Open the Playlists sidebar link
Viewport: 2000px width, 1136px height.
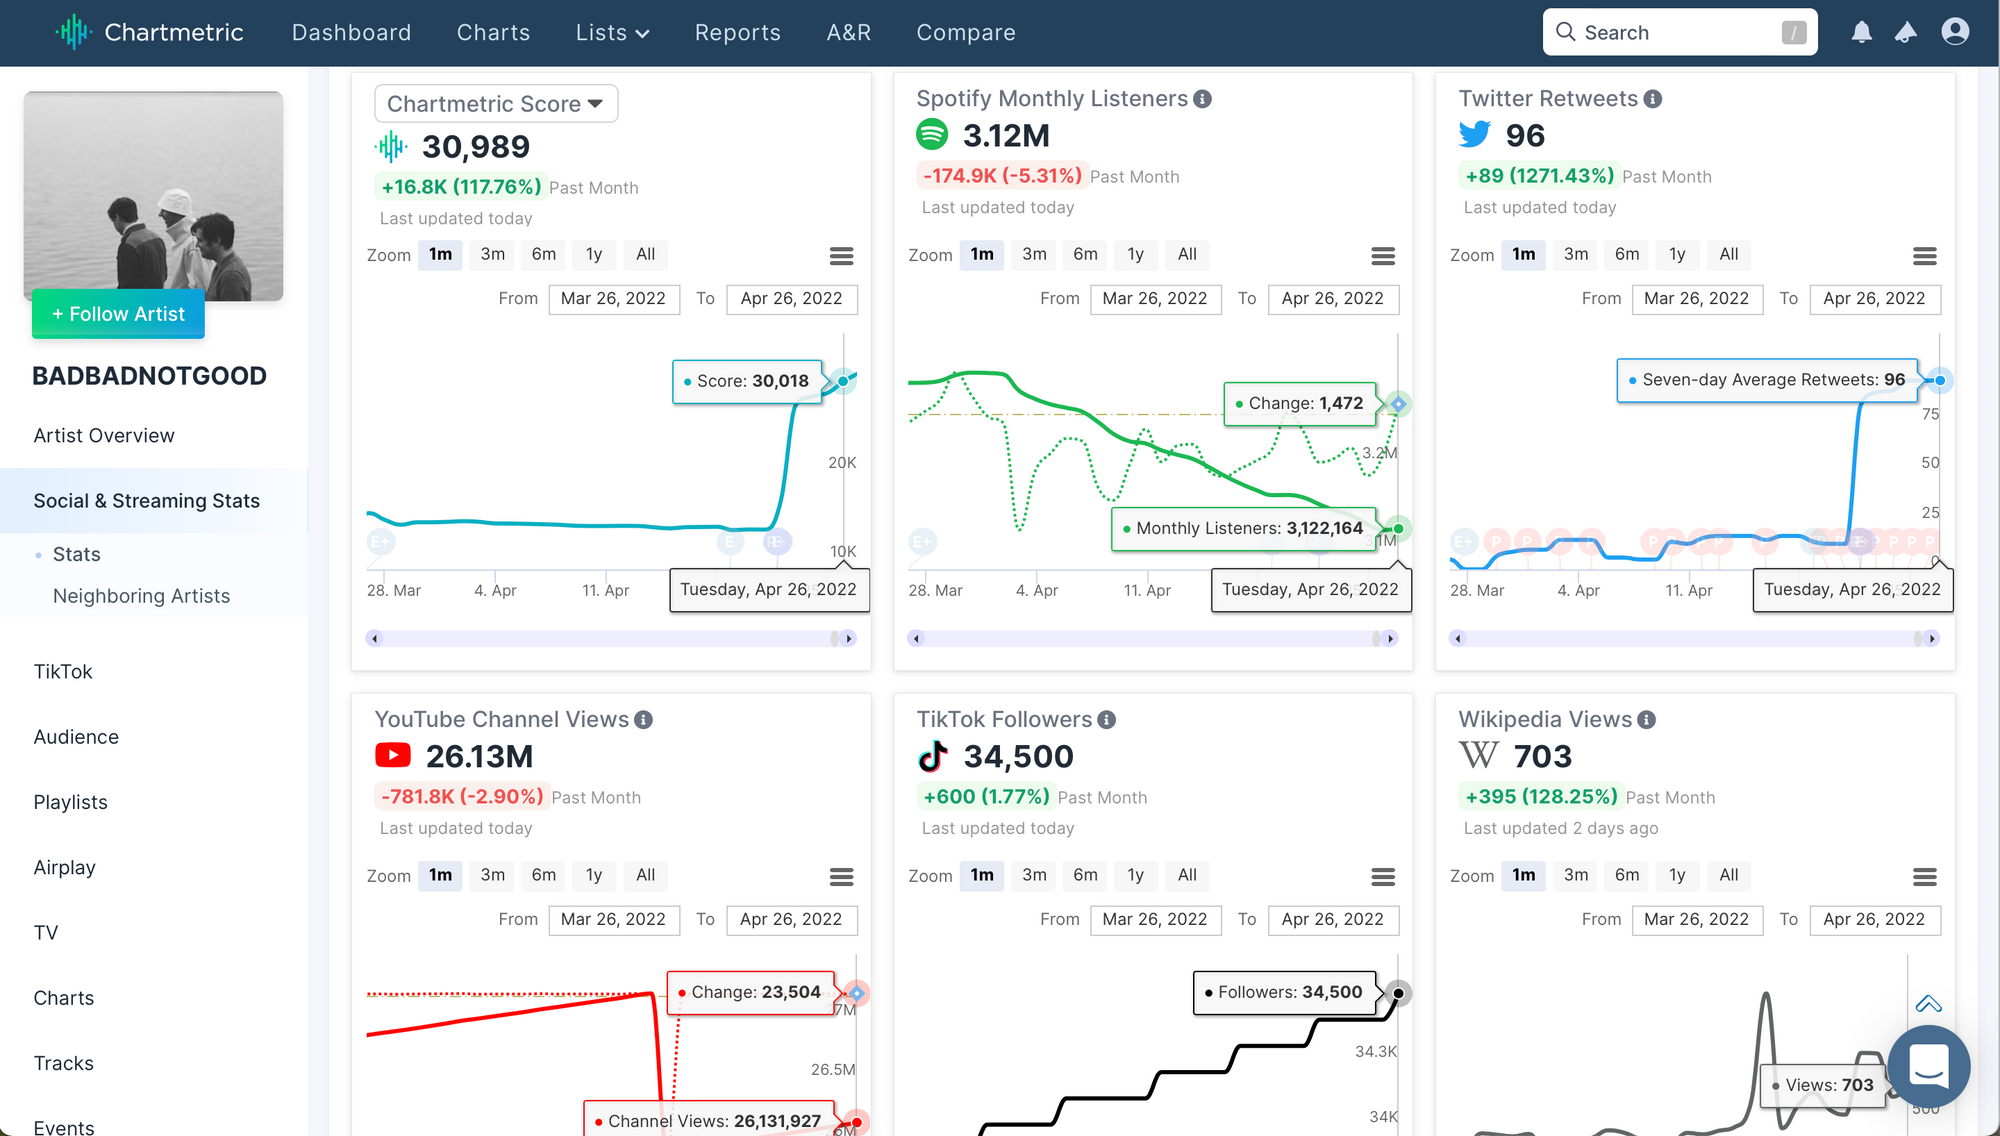click(70, 802)
